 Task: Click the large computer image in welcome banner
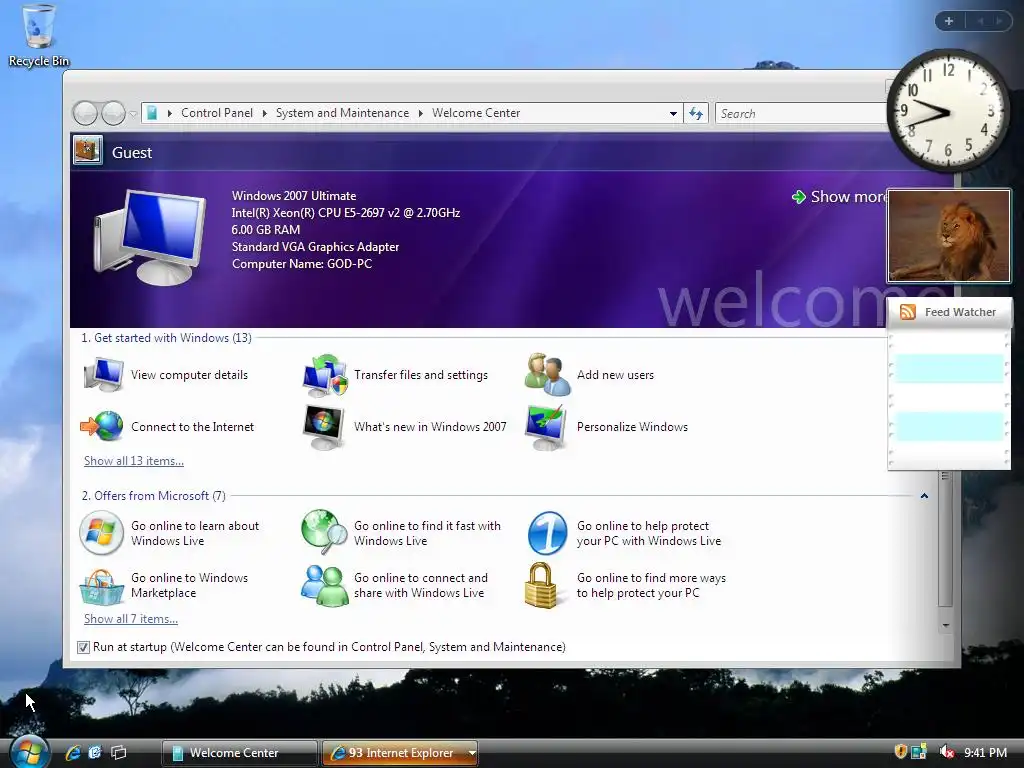pyautogui.click(x=150, y=237)
